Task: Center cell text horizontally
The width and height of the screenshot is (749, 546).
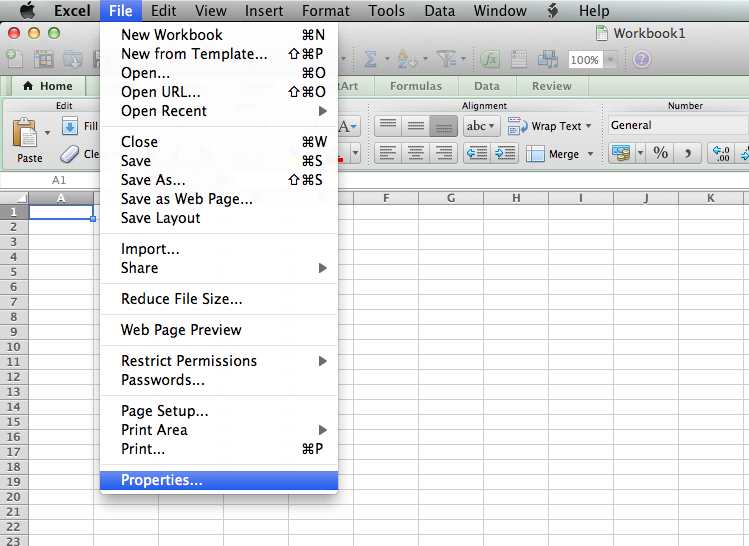Action: click(416, 154)
